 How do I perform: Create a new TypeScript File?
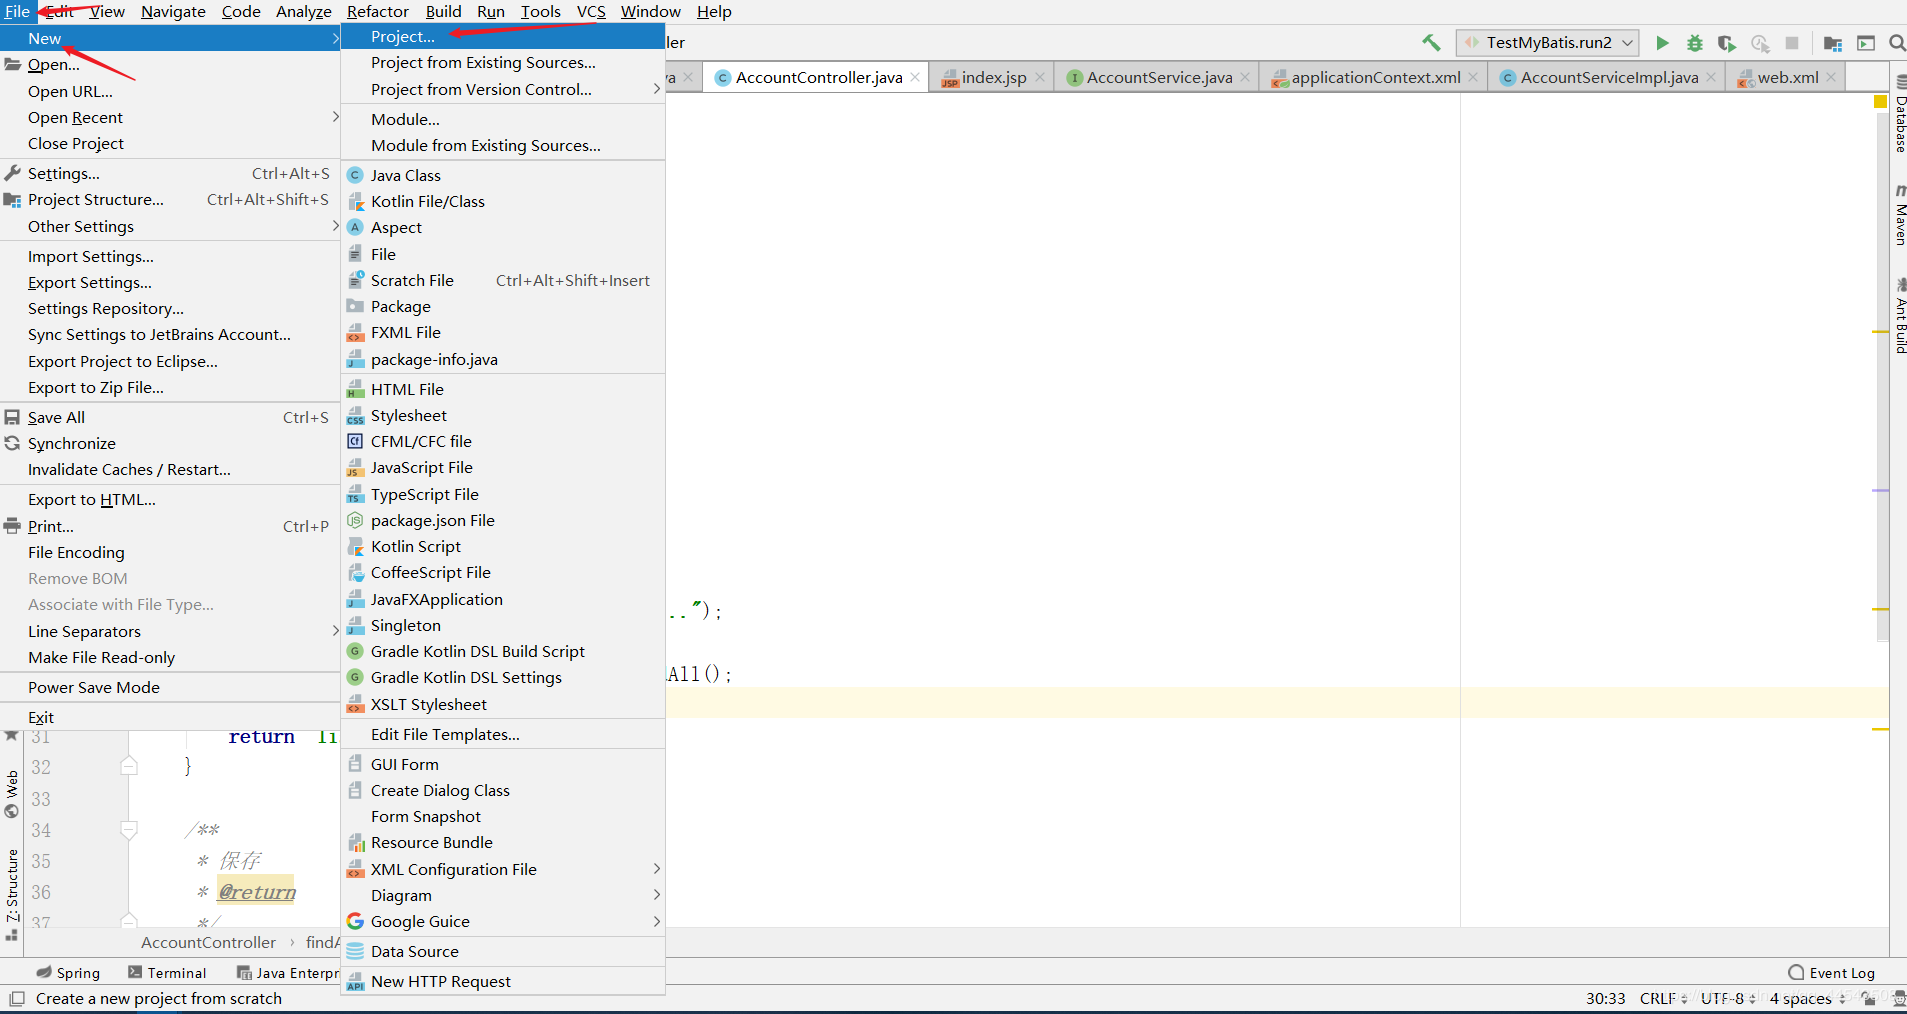coord(503,494)
